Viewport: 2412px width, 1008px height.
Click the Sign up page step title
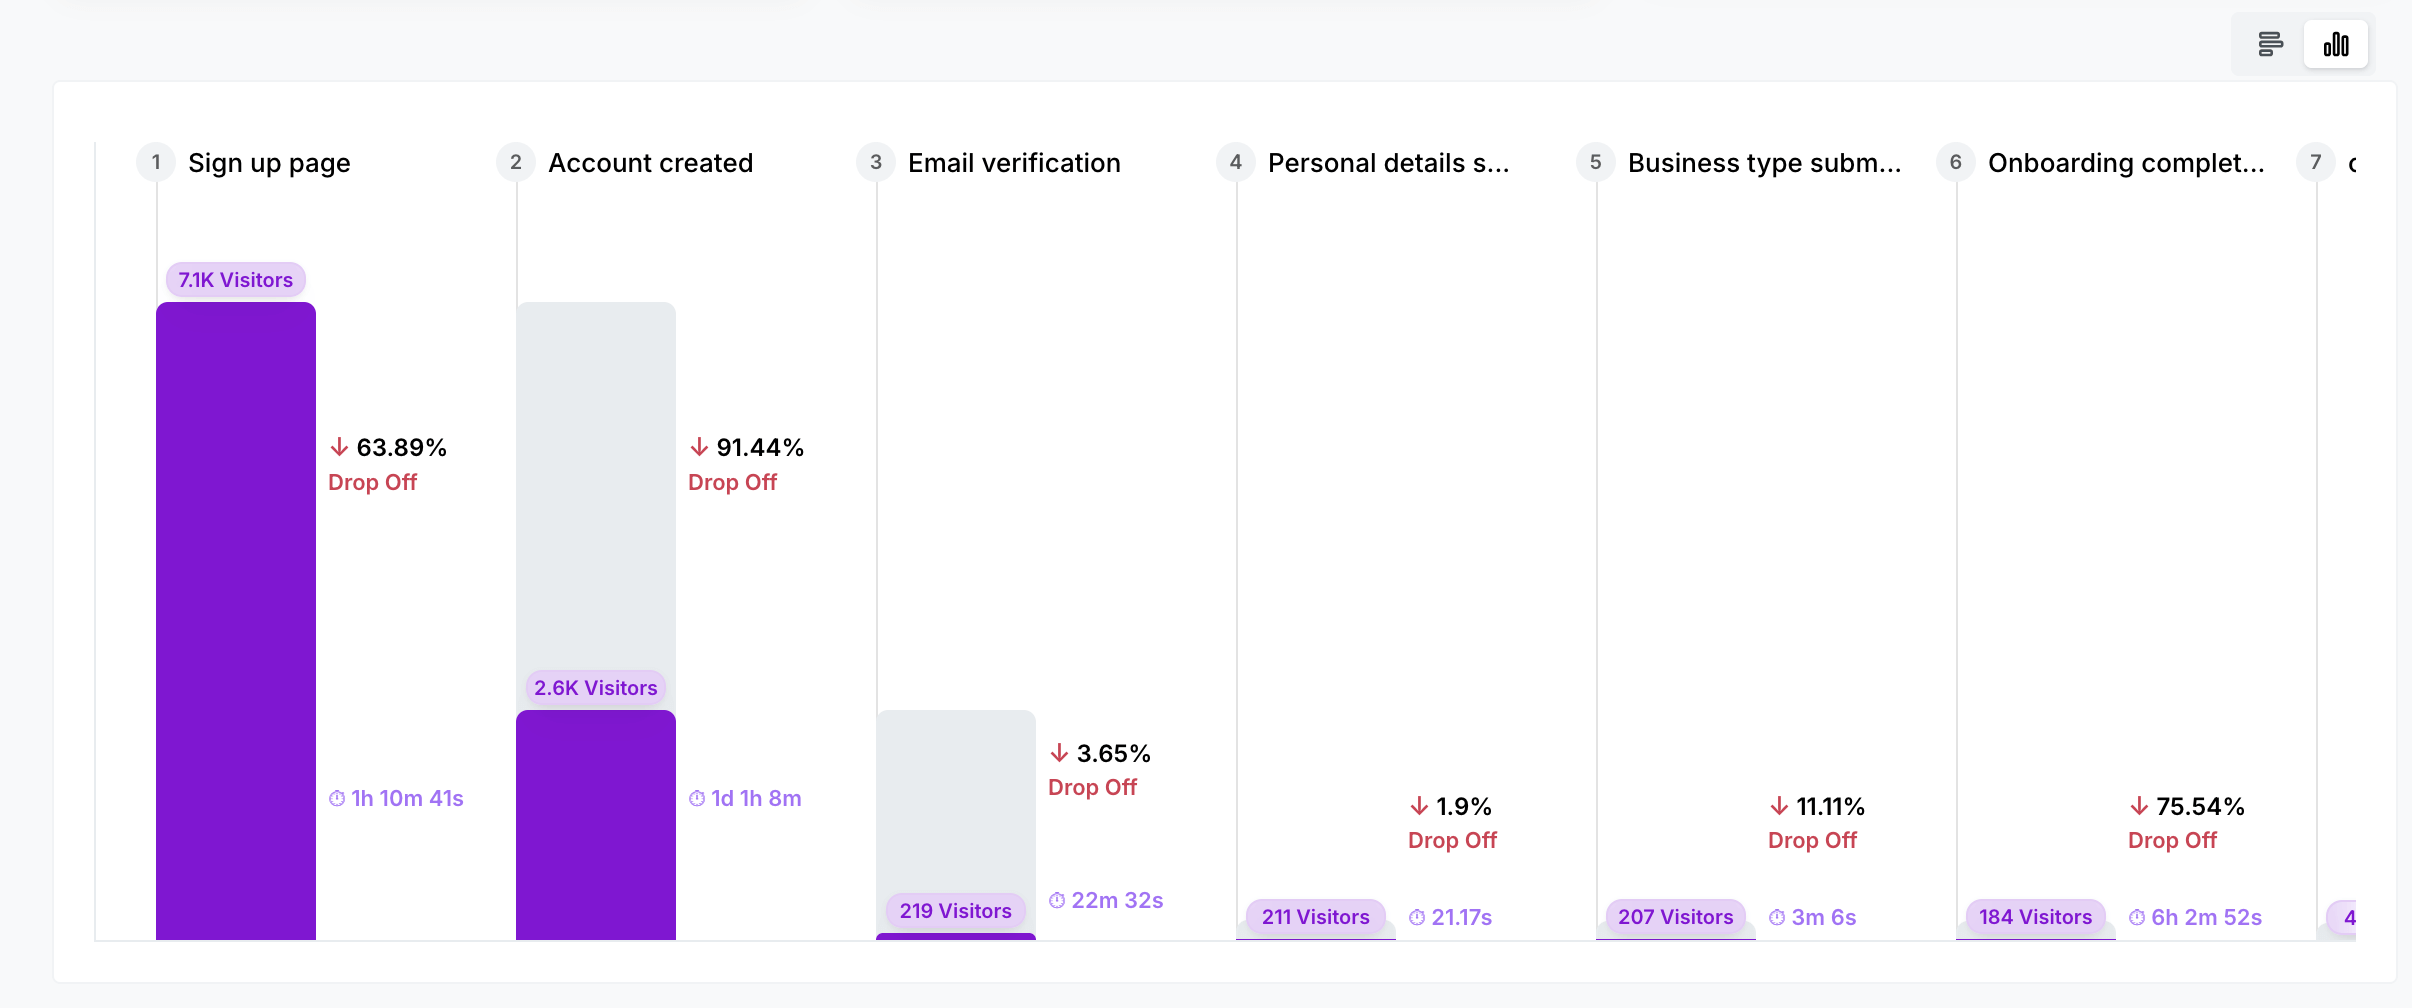269,163
